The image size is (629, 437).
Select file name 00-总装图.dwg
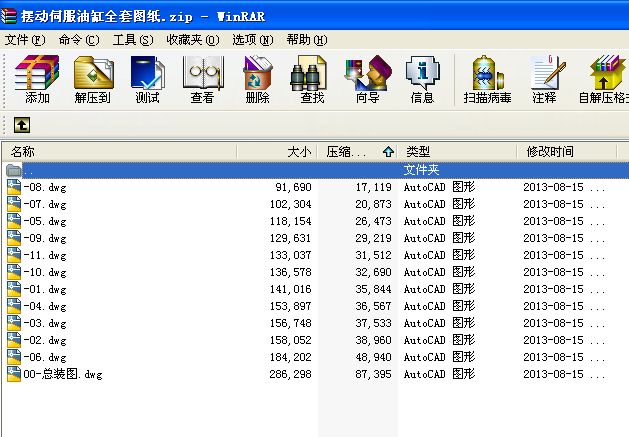coord(63,374)
